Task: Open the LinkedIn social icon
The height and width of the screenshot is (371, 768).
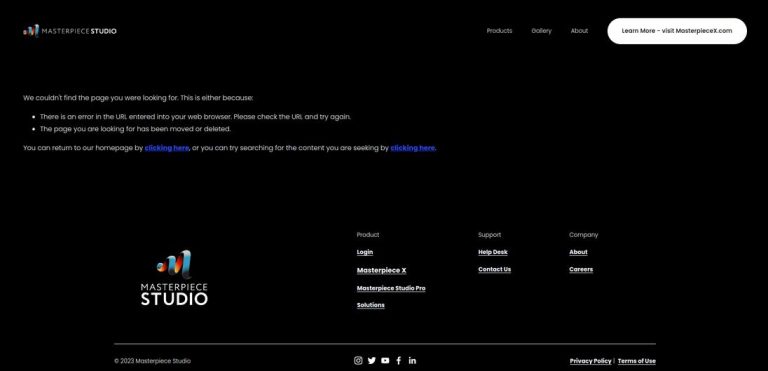Action: click(412, 360)
